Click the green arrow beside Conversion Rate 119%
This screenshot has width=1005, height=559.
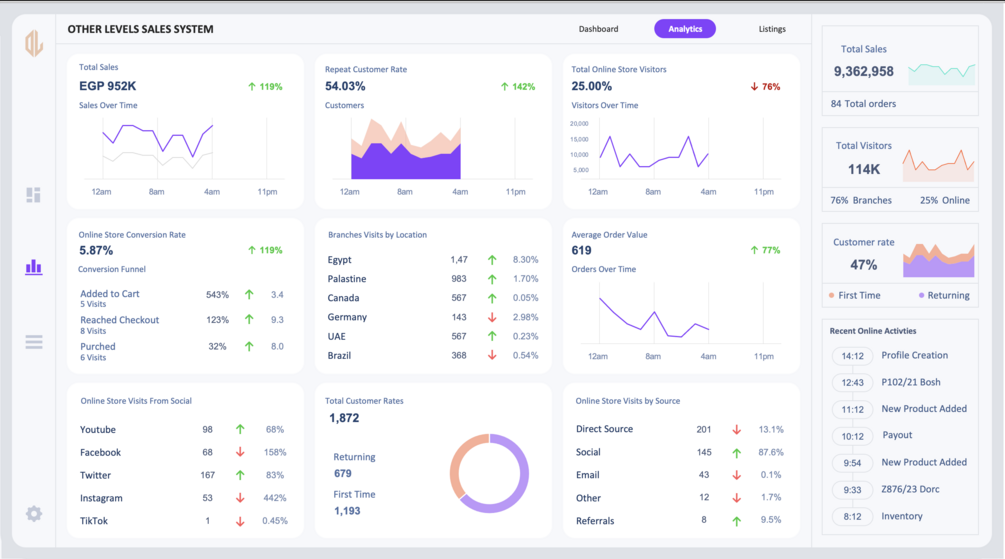click(x=252, y=250)
